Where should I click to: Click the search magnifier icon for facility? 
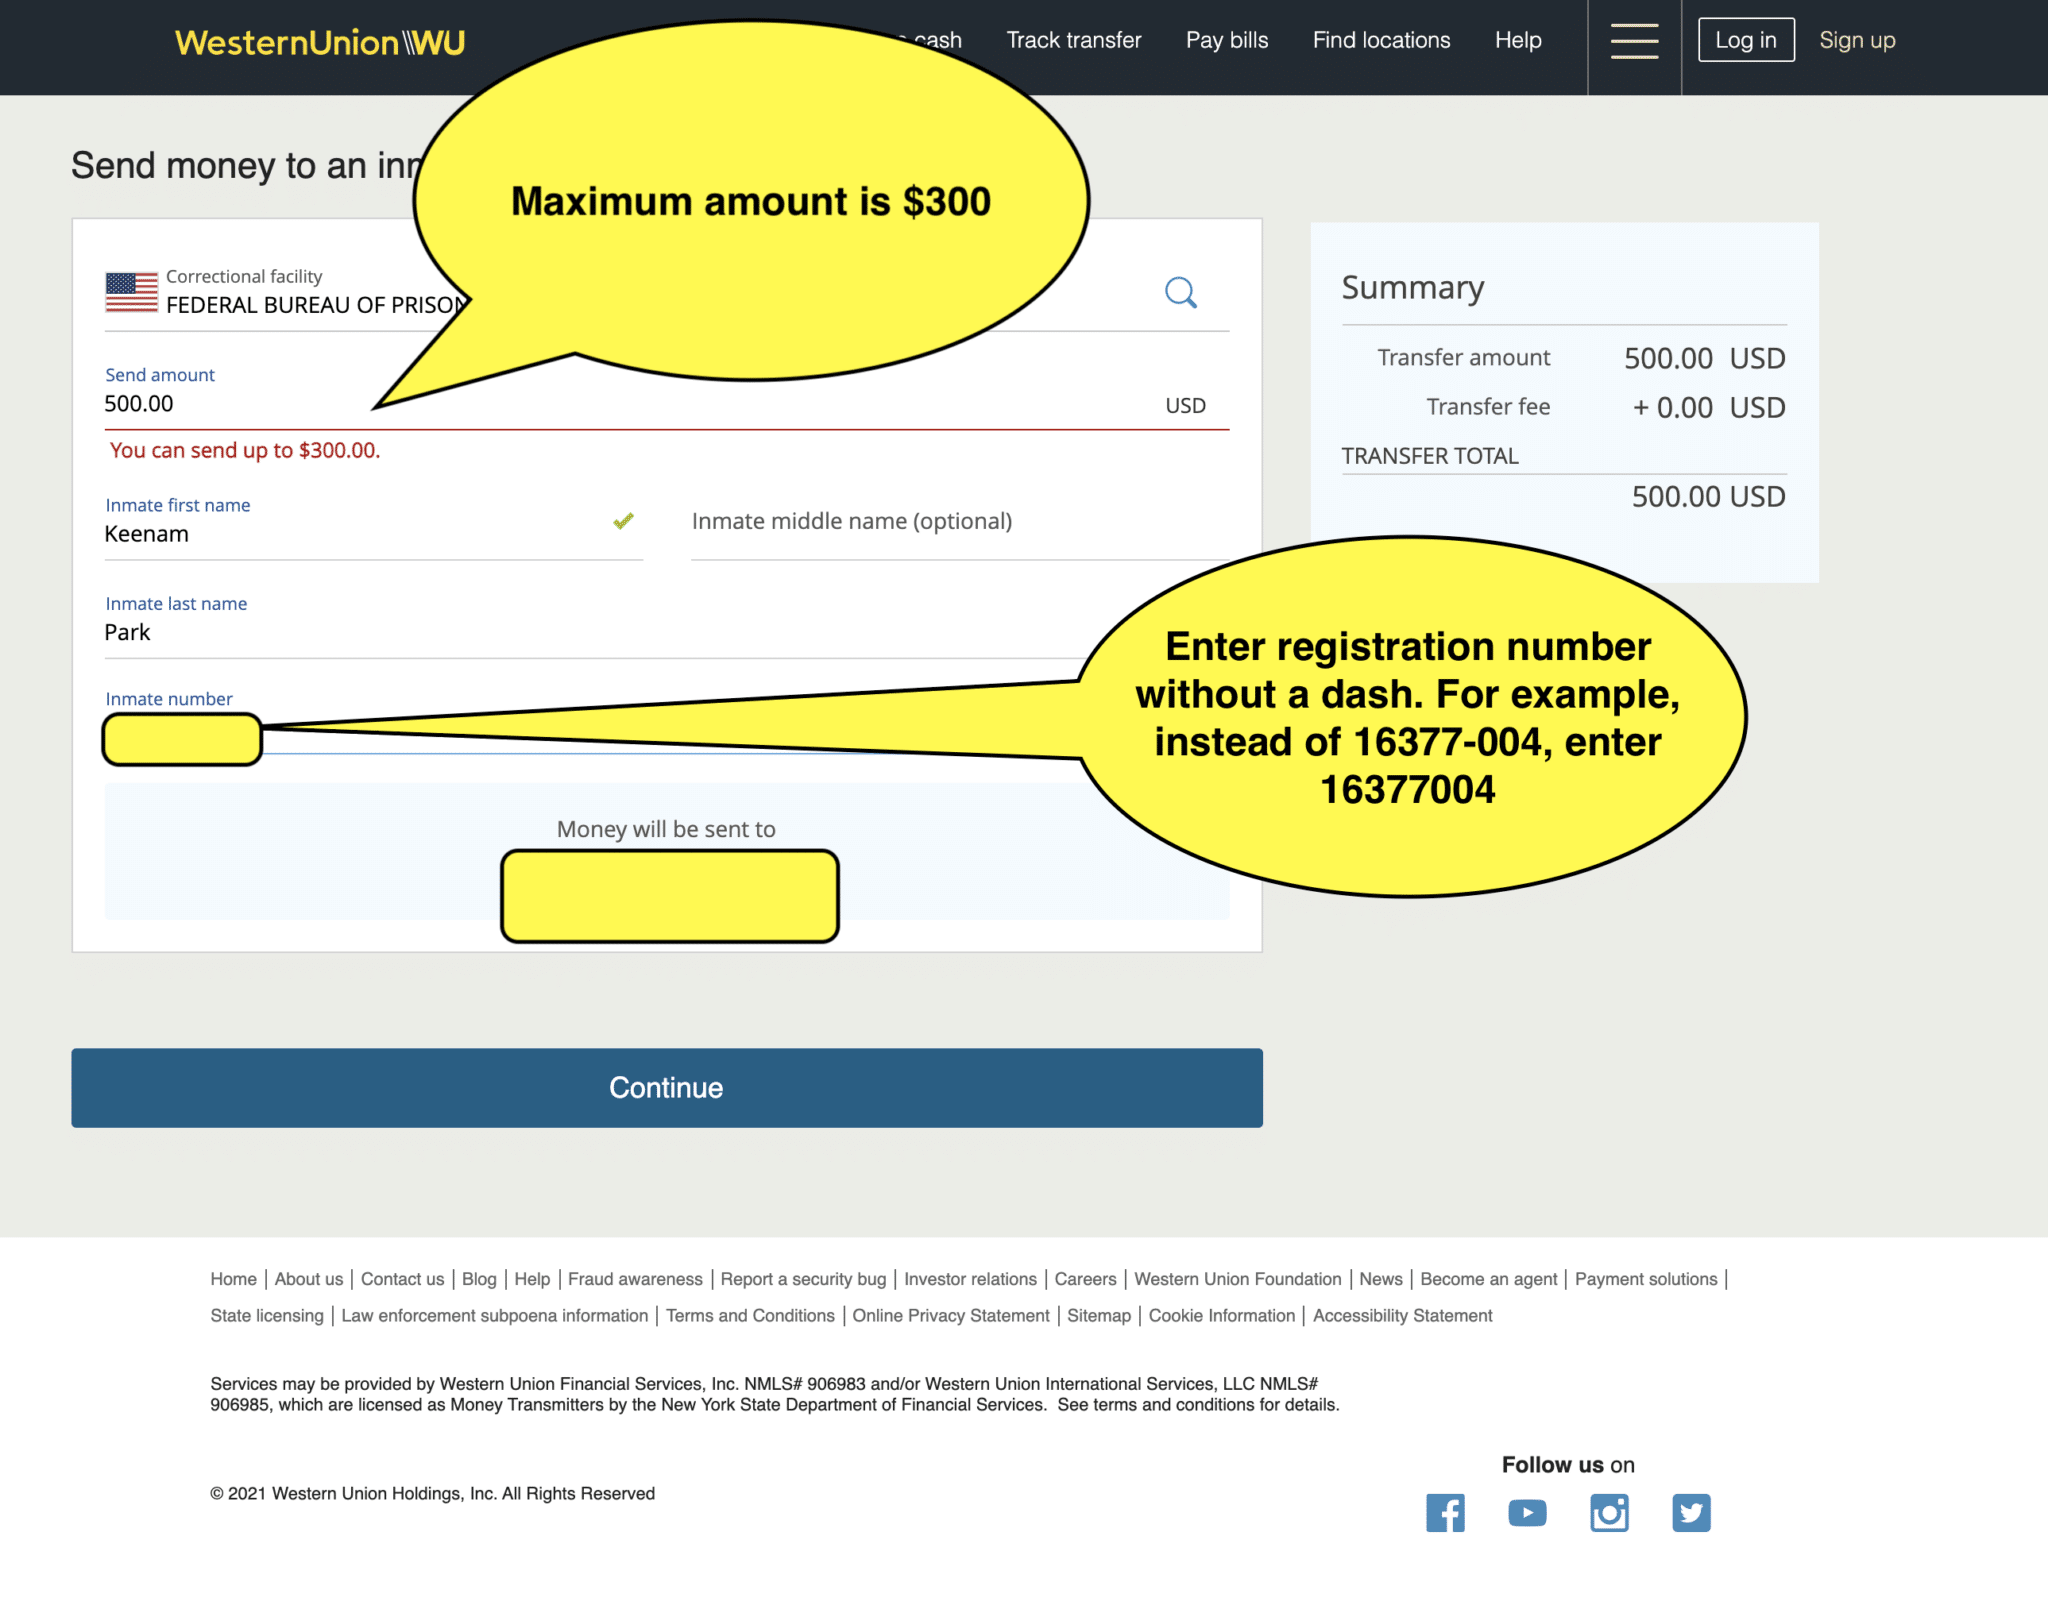pyautogui.click(x=1181, y=292)
